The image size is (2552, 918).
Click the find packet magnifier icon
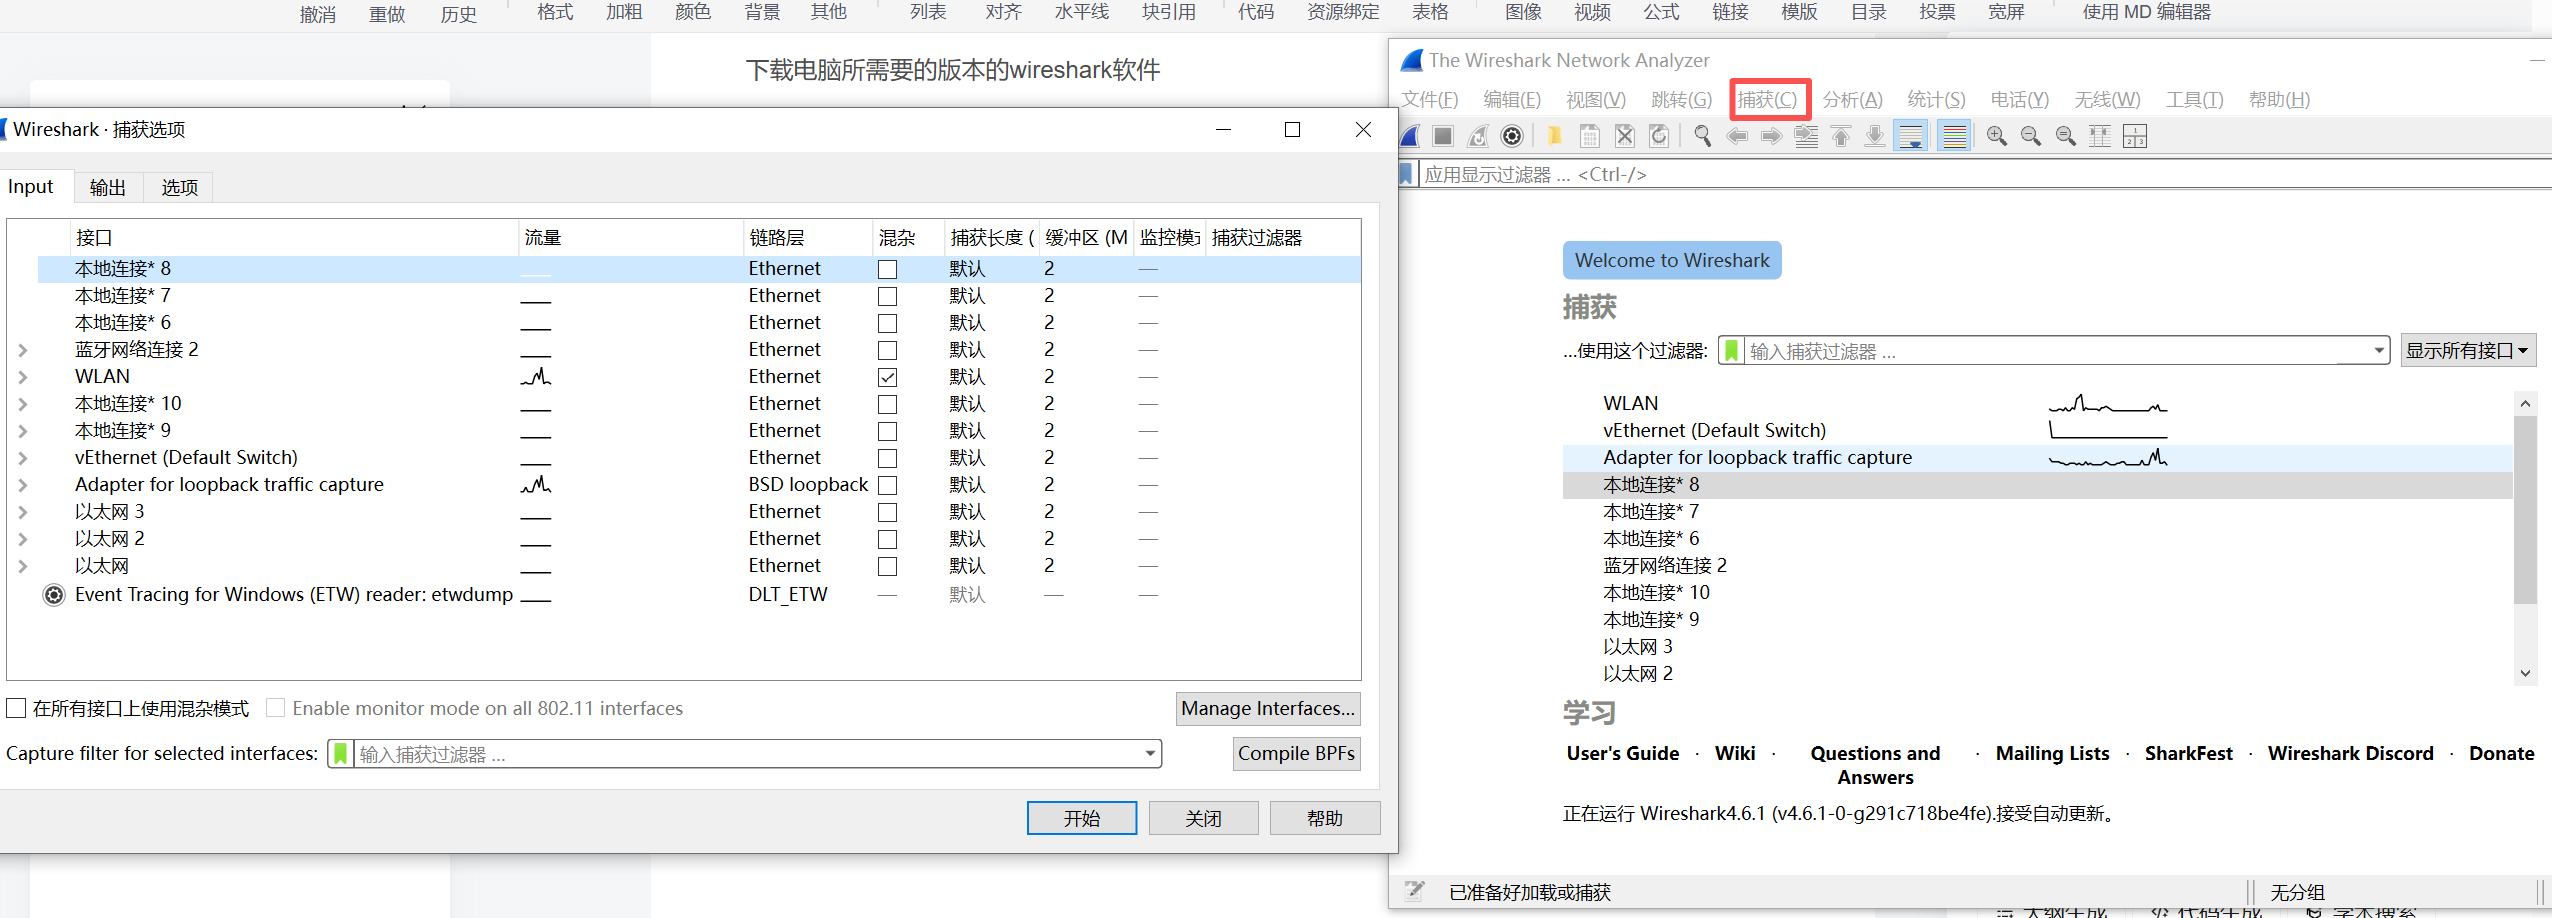click(x=1702, y=136)
